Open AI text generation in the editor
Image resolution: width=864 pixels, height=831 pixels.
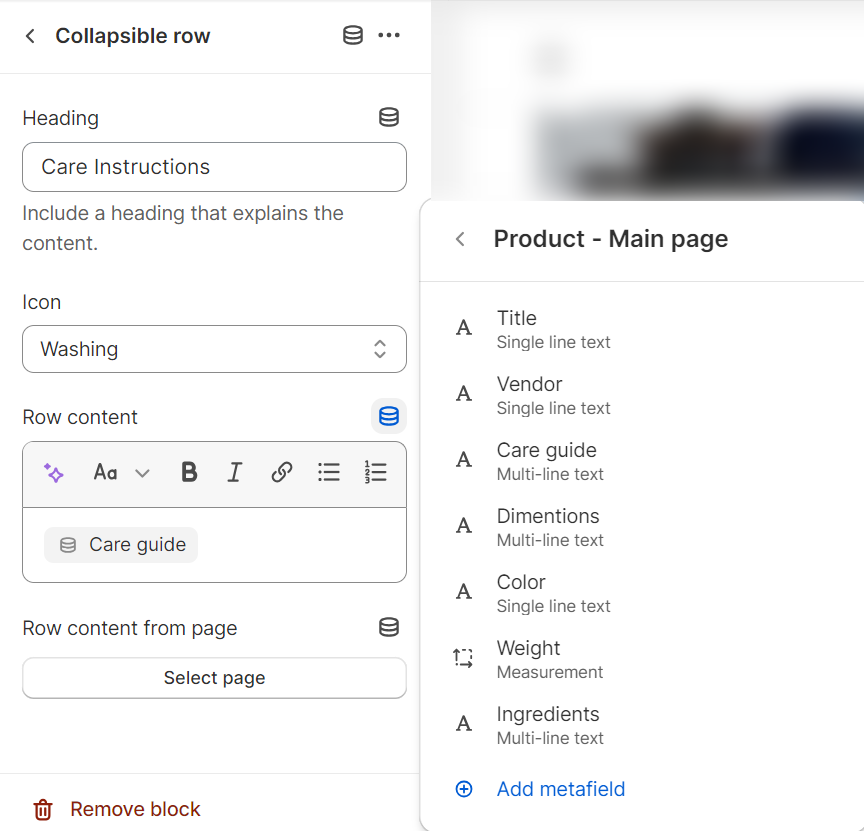point(54,472)
